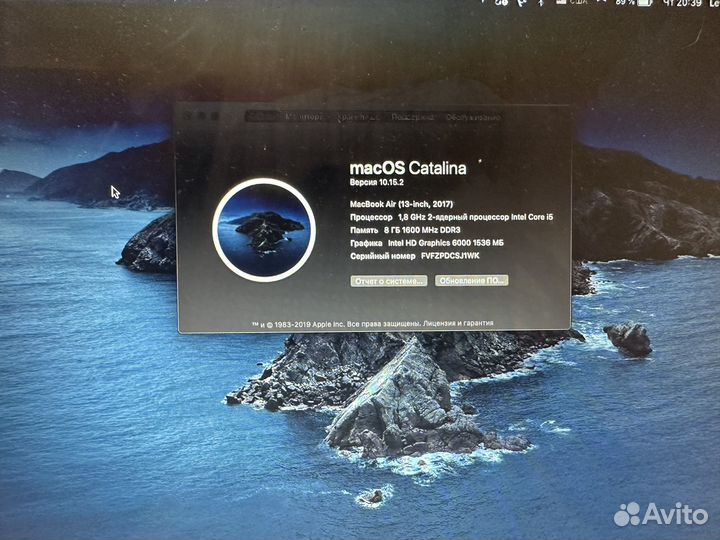Click the Обновление ПО button
Viewport: 720px width, 540px height.
click(472, 281)
